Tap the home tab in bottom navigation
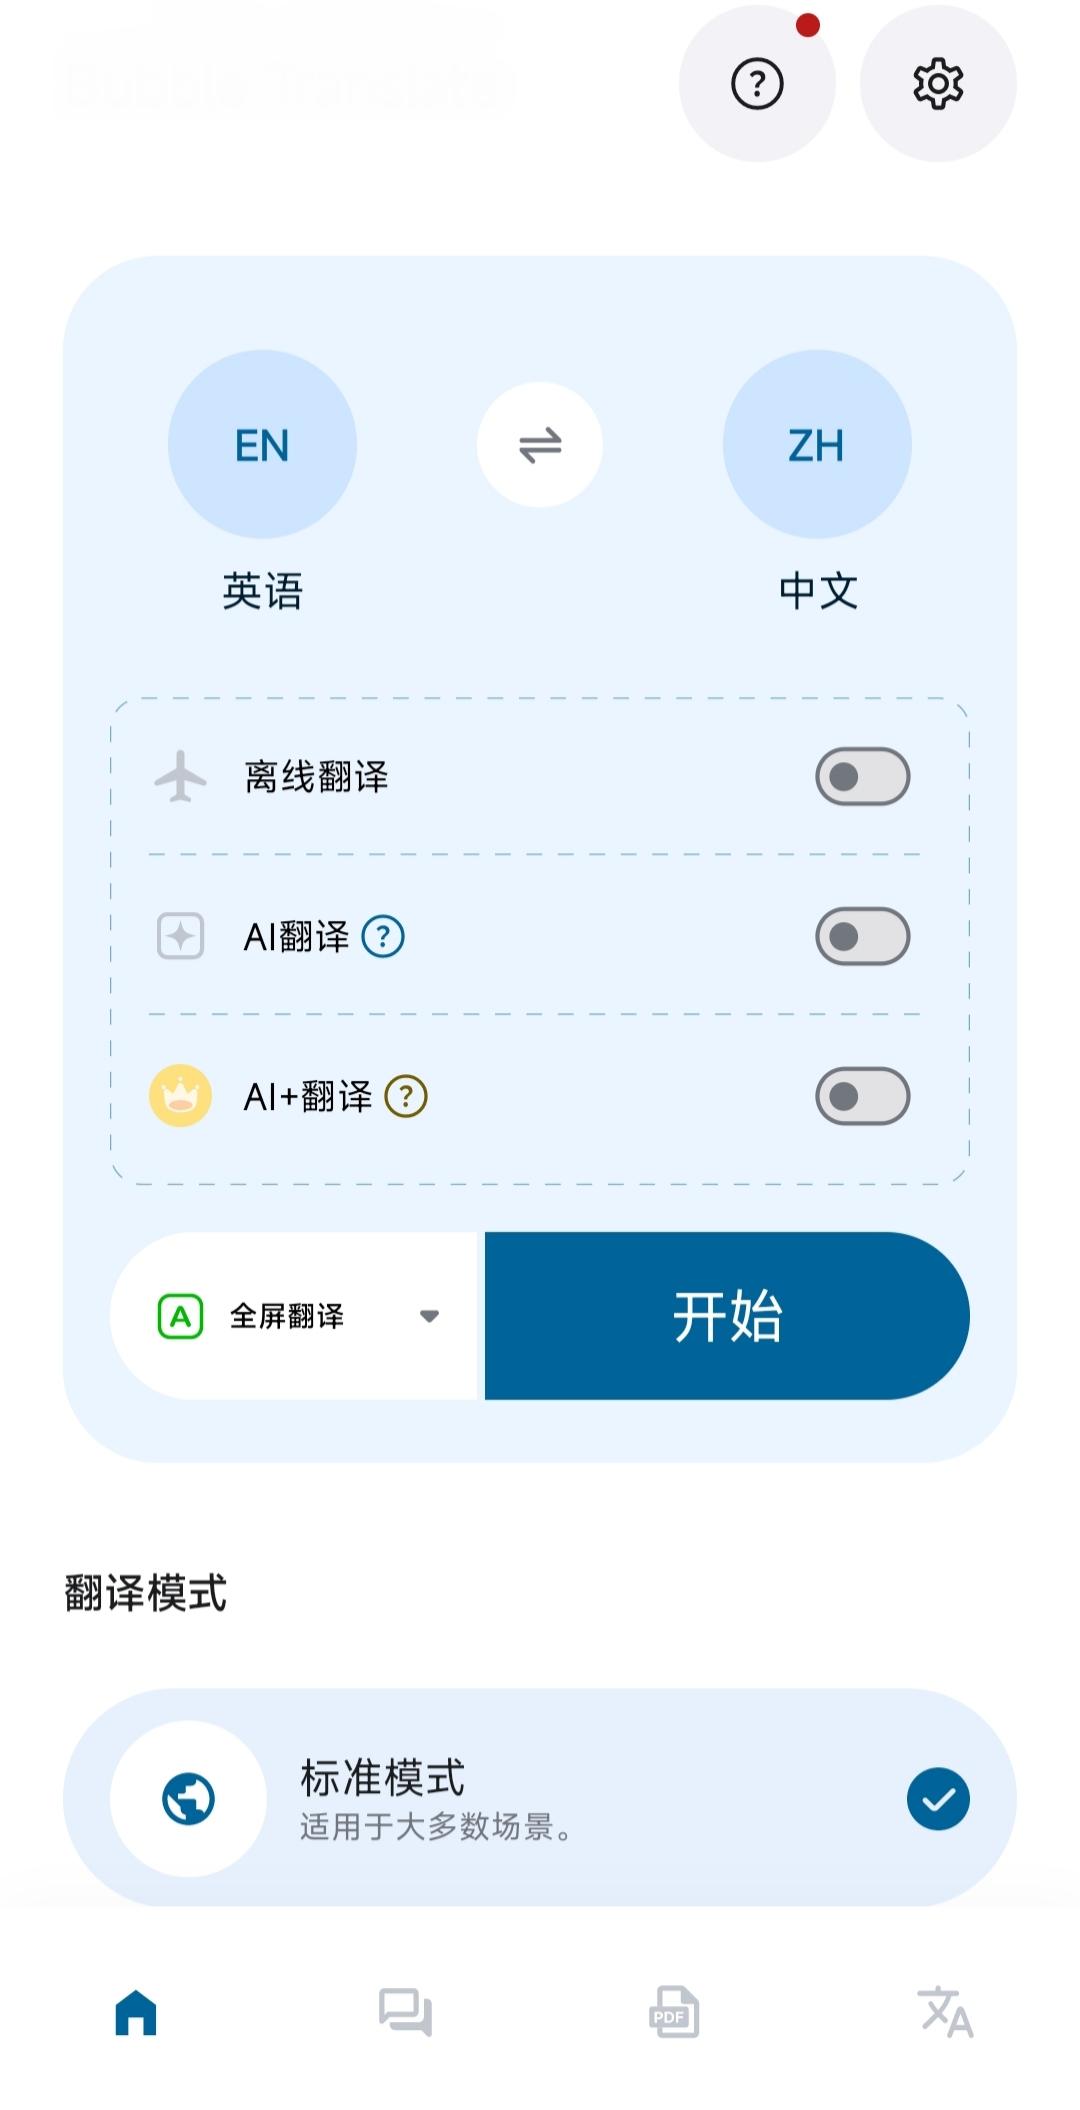1080x2110 pixels. click(x=136, y=2012)
